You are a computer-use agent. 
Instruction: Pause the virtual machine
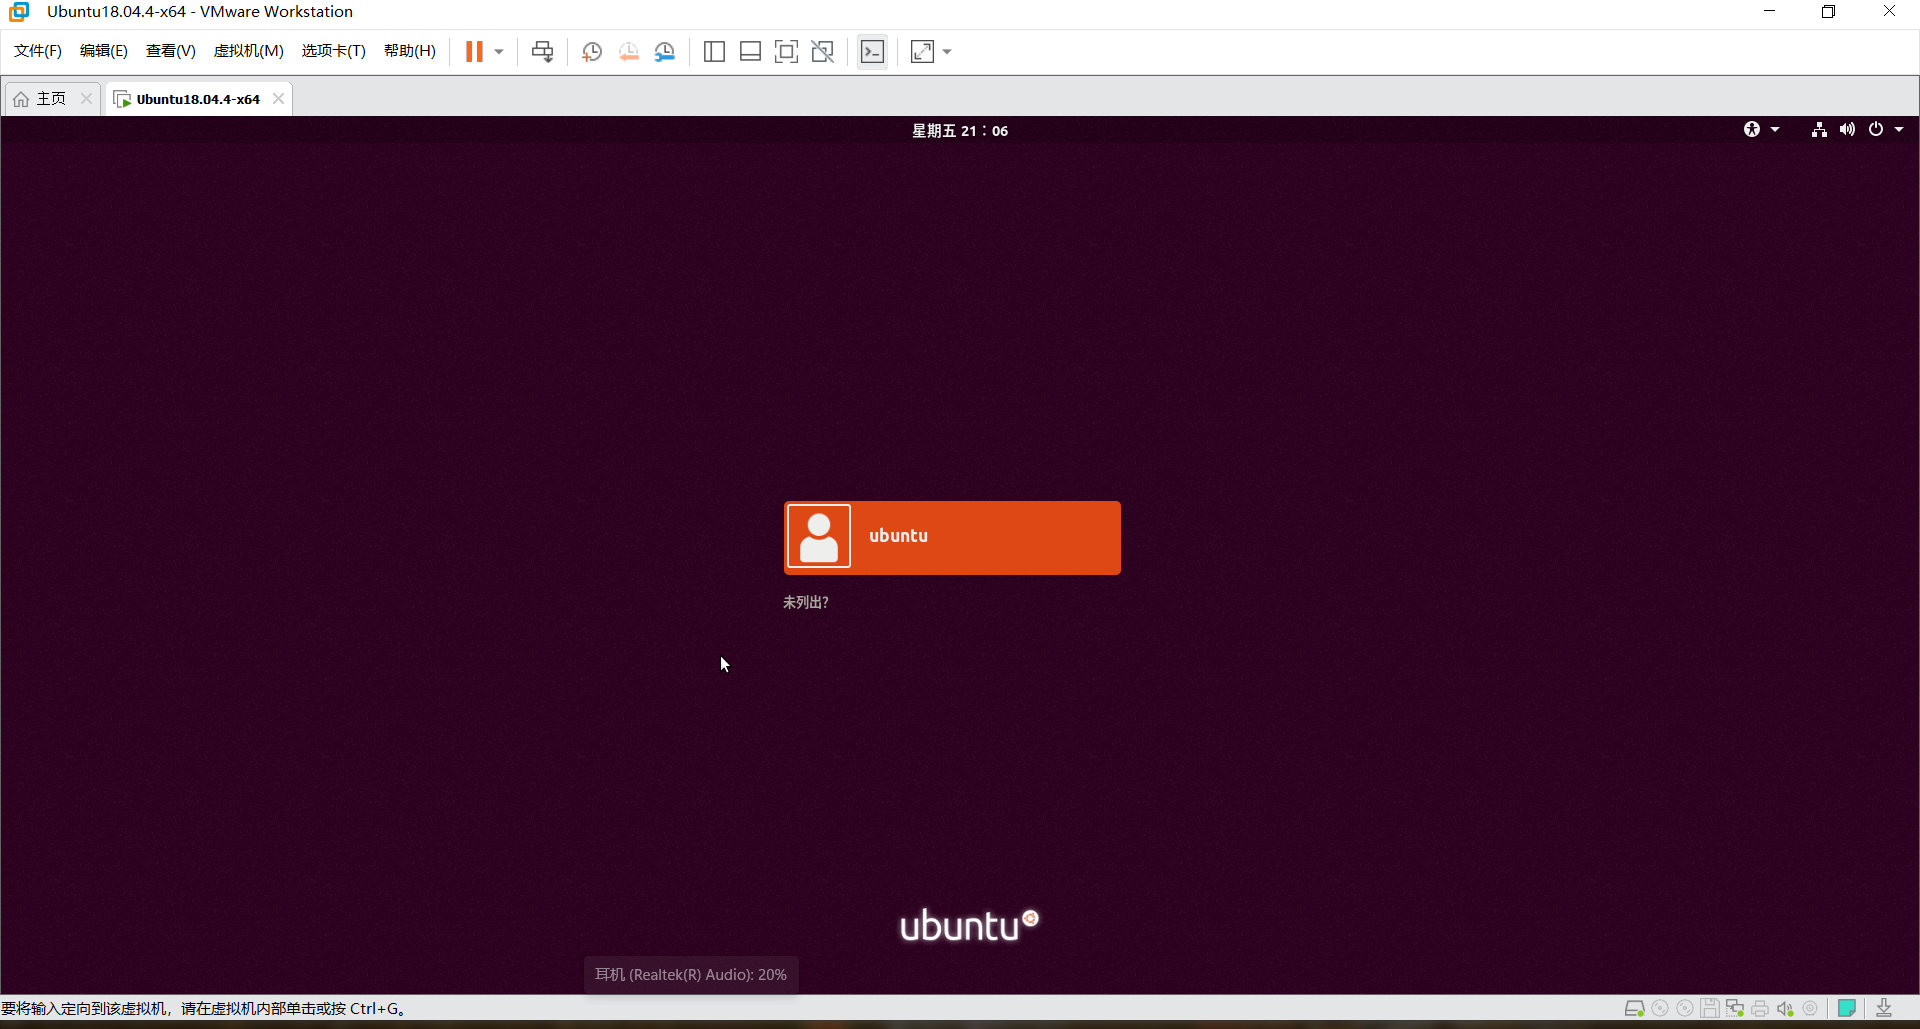[x=474, y=51]
